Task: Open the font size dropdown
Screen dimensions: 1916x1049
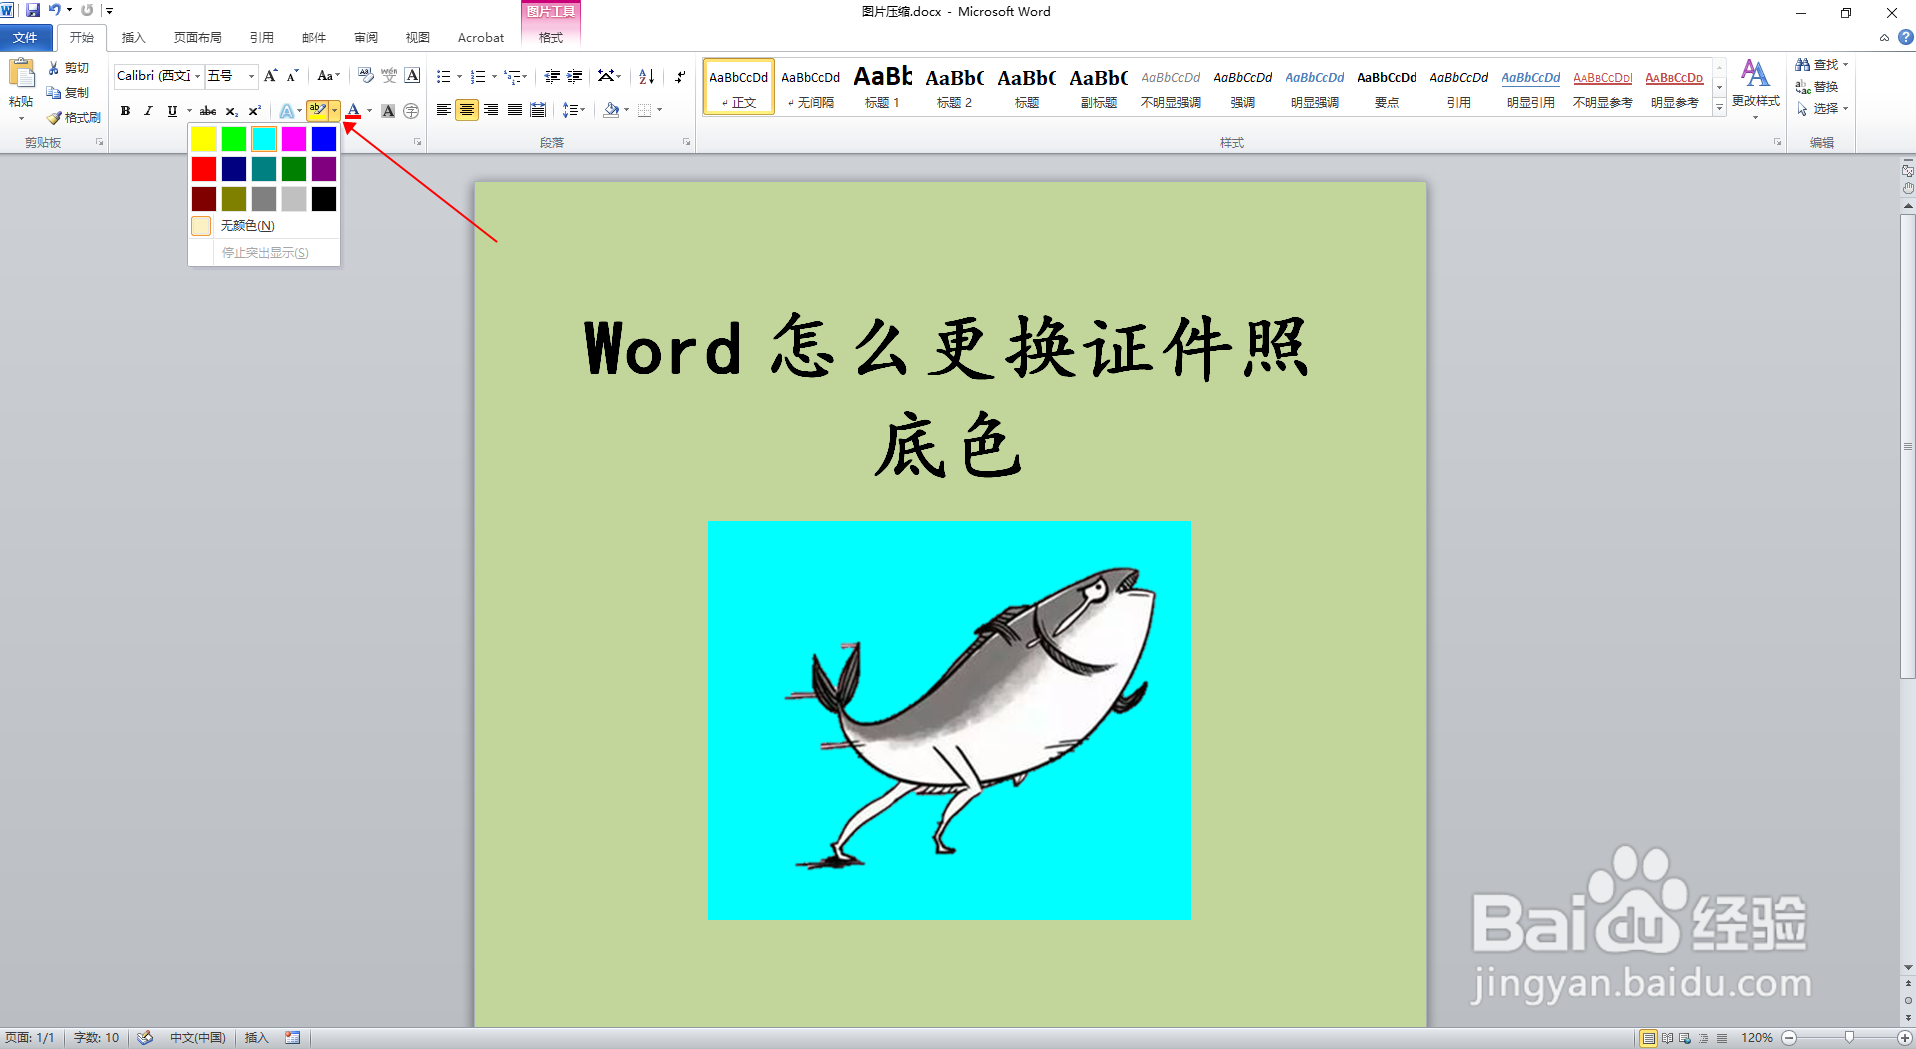Action: (x=251, y=75)
